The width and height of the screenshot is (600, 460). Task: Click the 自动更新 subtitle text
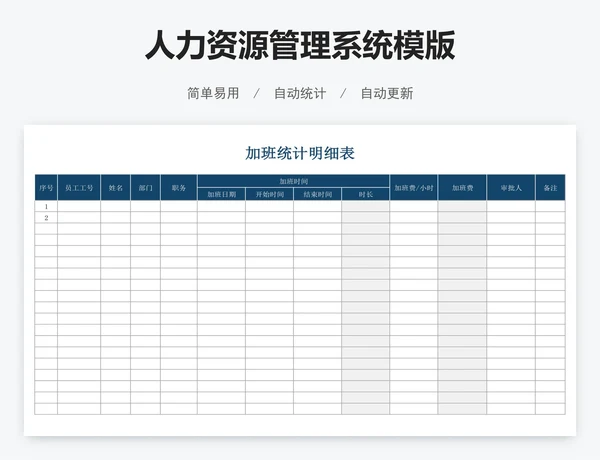[x=387, y=93]
